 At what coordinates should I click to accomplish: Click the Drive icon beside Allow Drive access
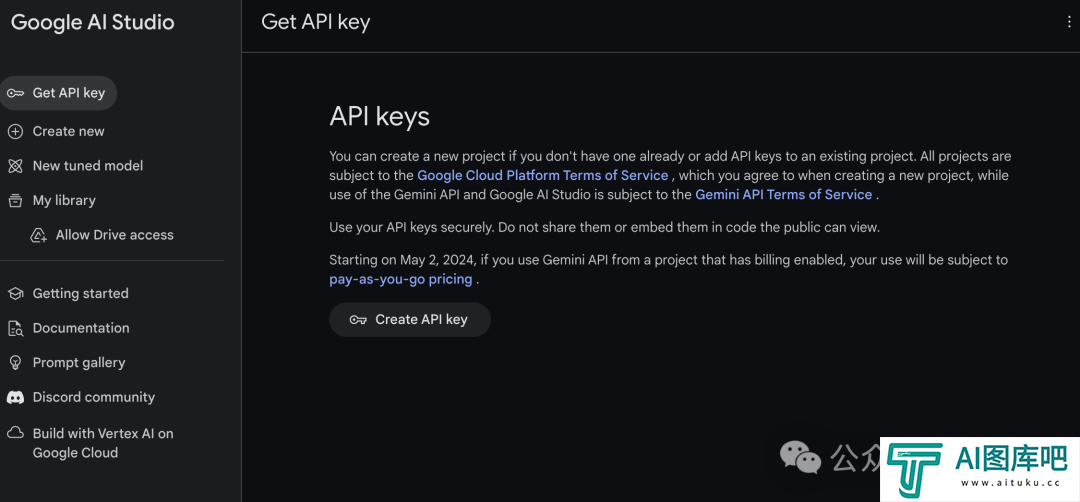pyautogui.click(x=39, y=236)
